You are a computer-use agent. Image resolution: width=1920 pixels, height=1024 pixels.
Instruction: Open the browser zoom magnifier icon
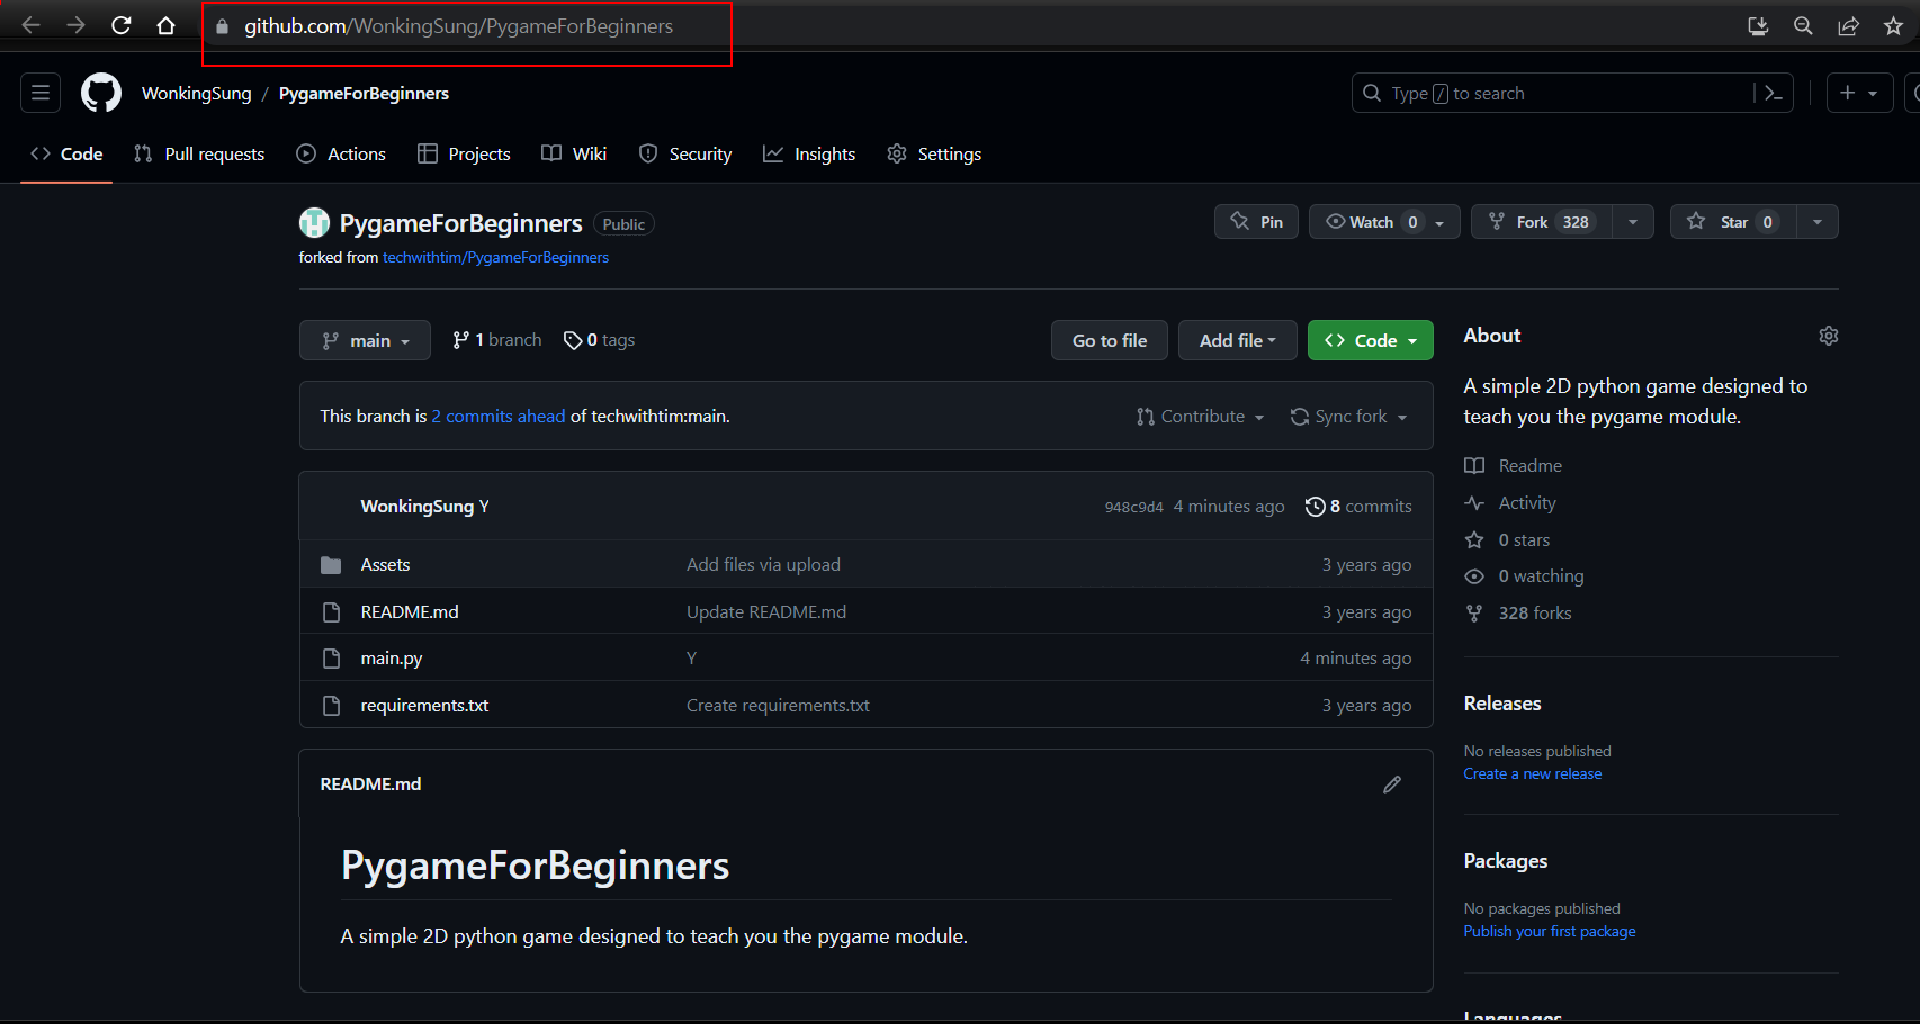pos(1803,26)
